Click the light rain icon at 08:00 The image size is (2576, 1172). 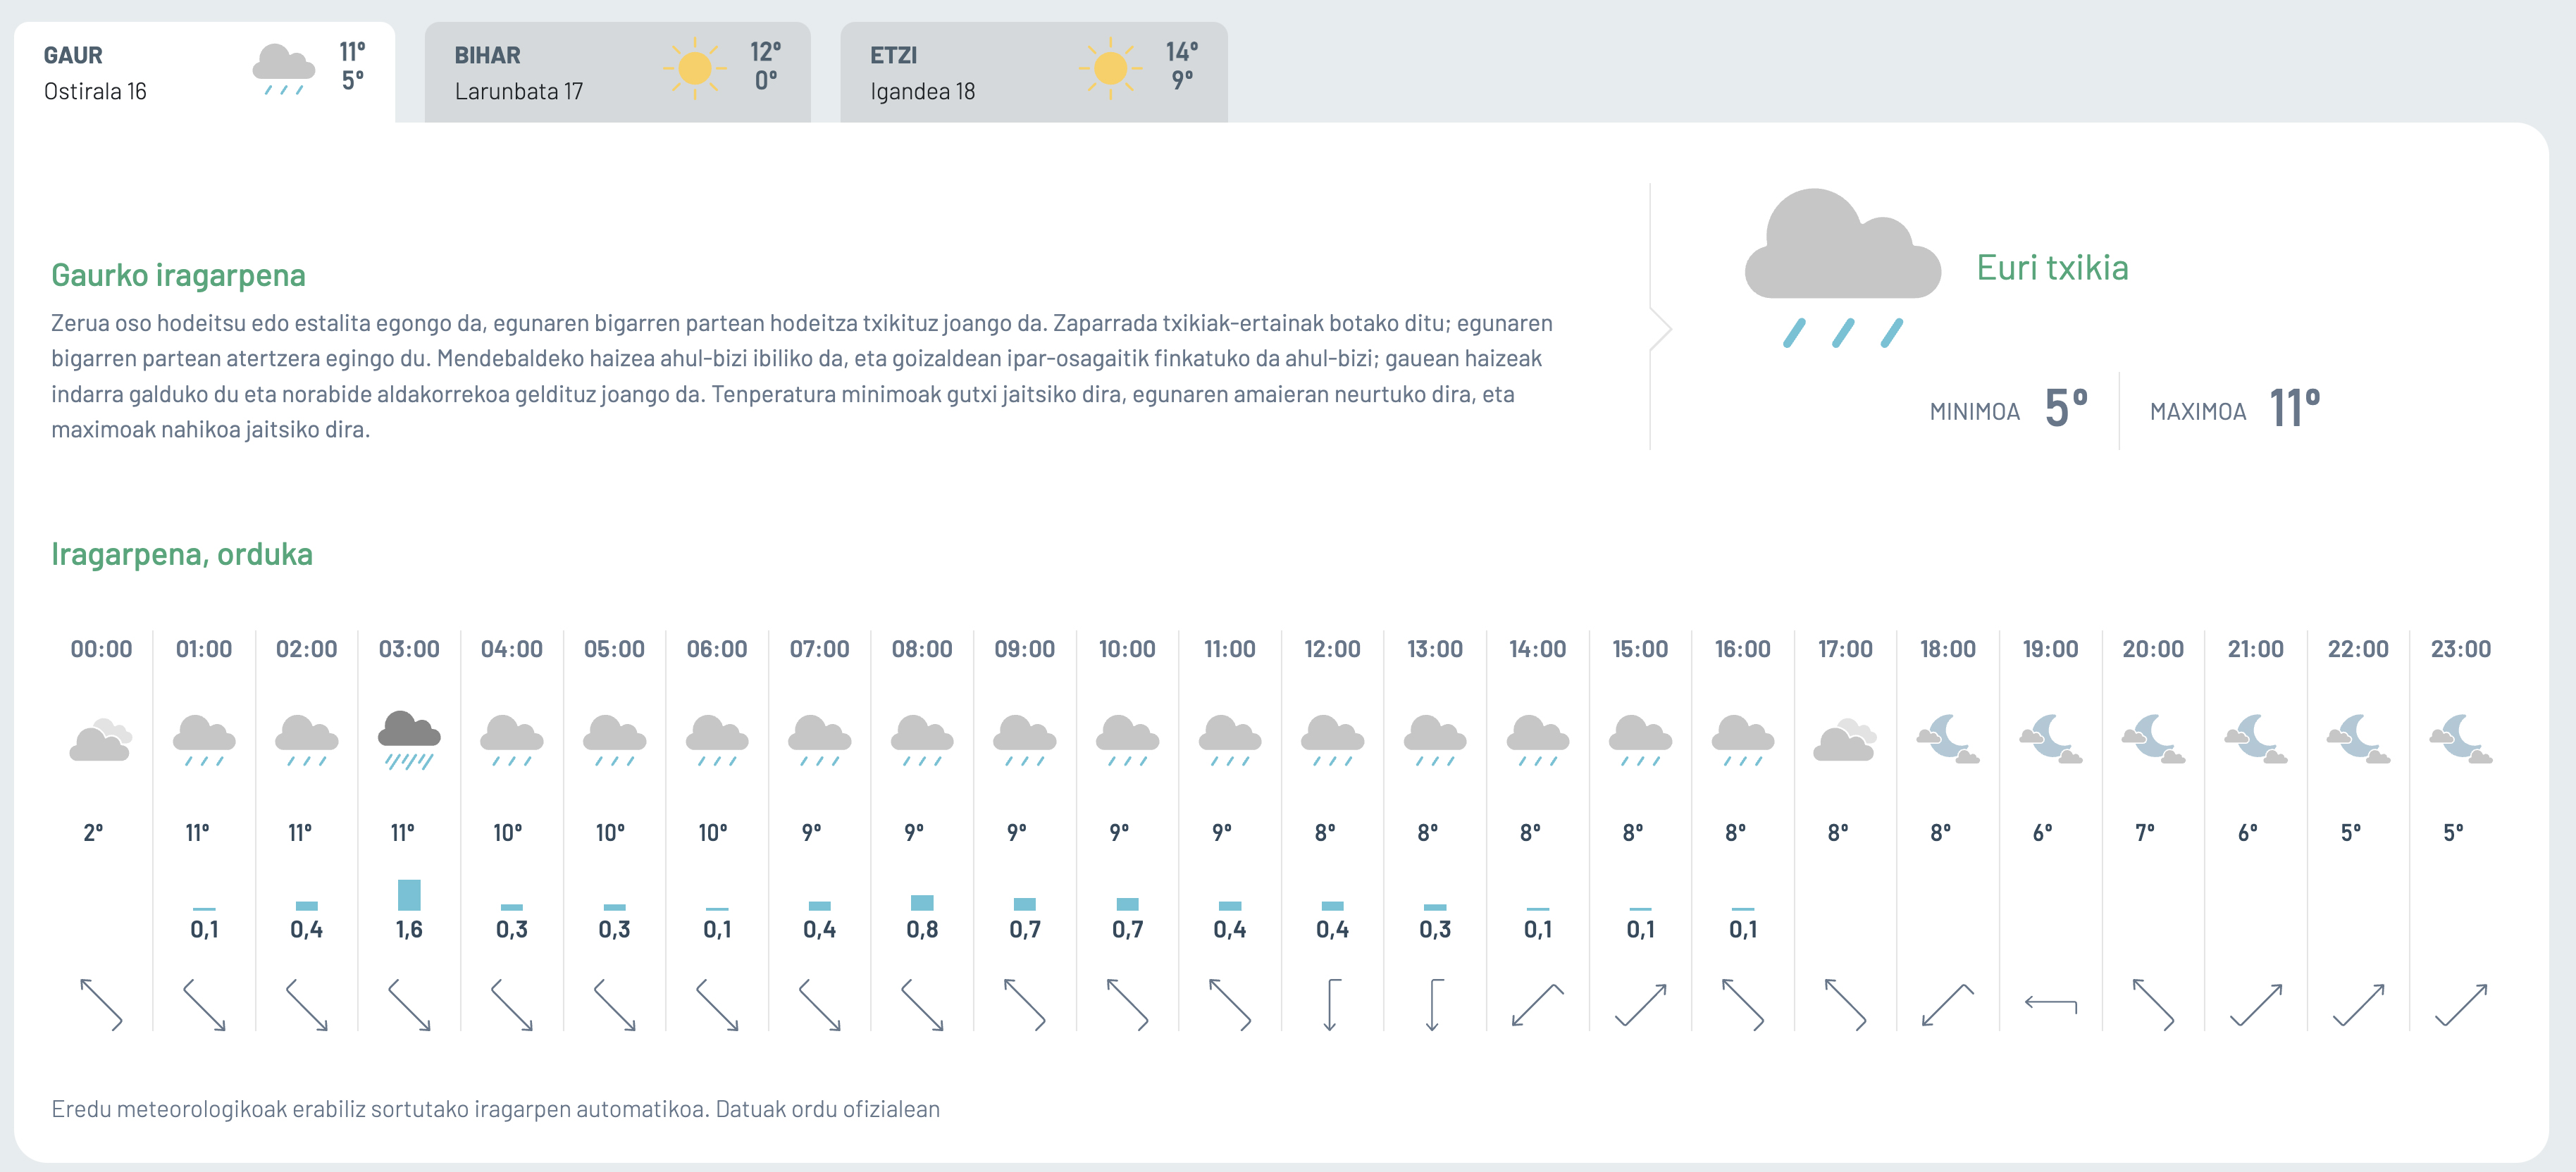coord(922,740)
